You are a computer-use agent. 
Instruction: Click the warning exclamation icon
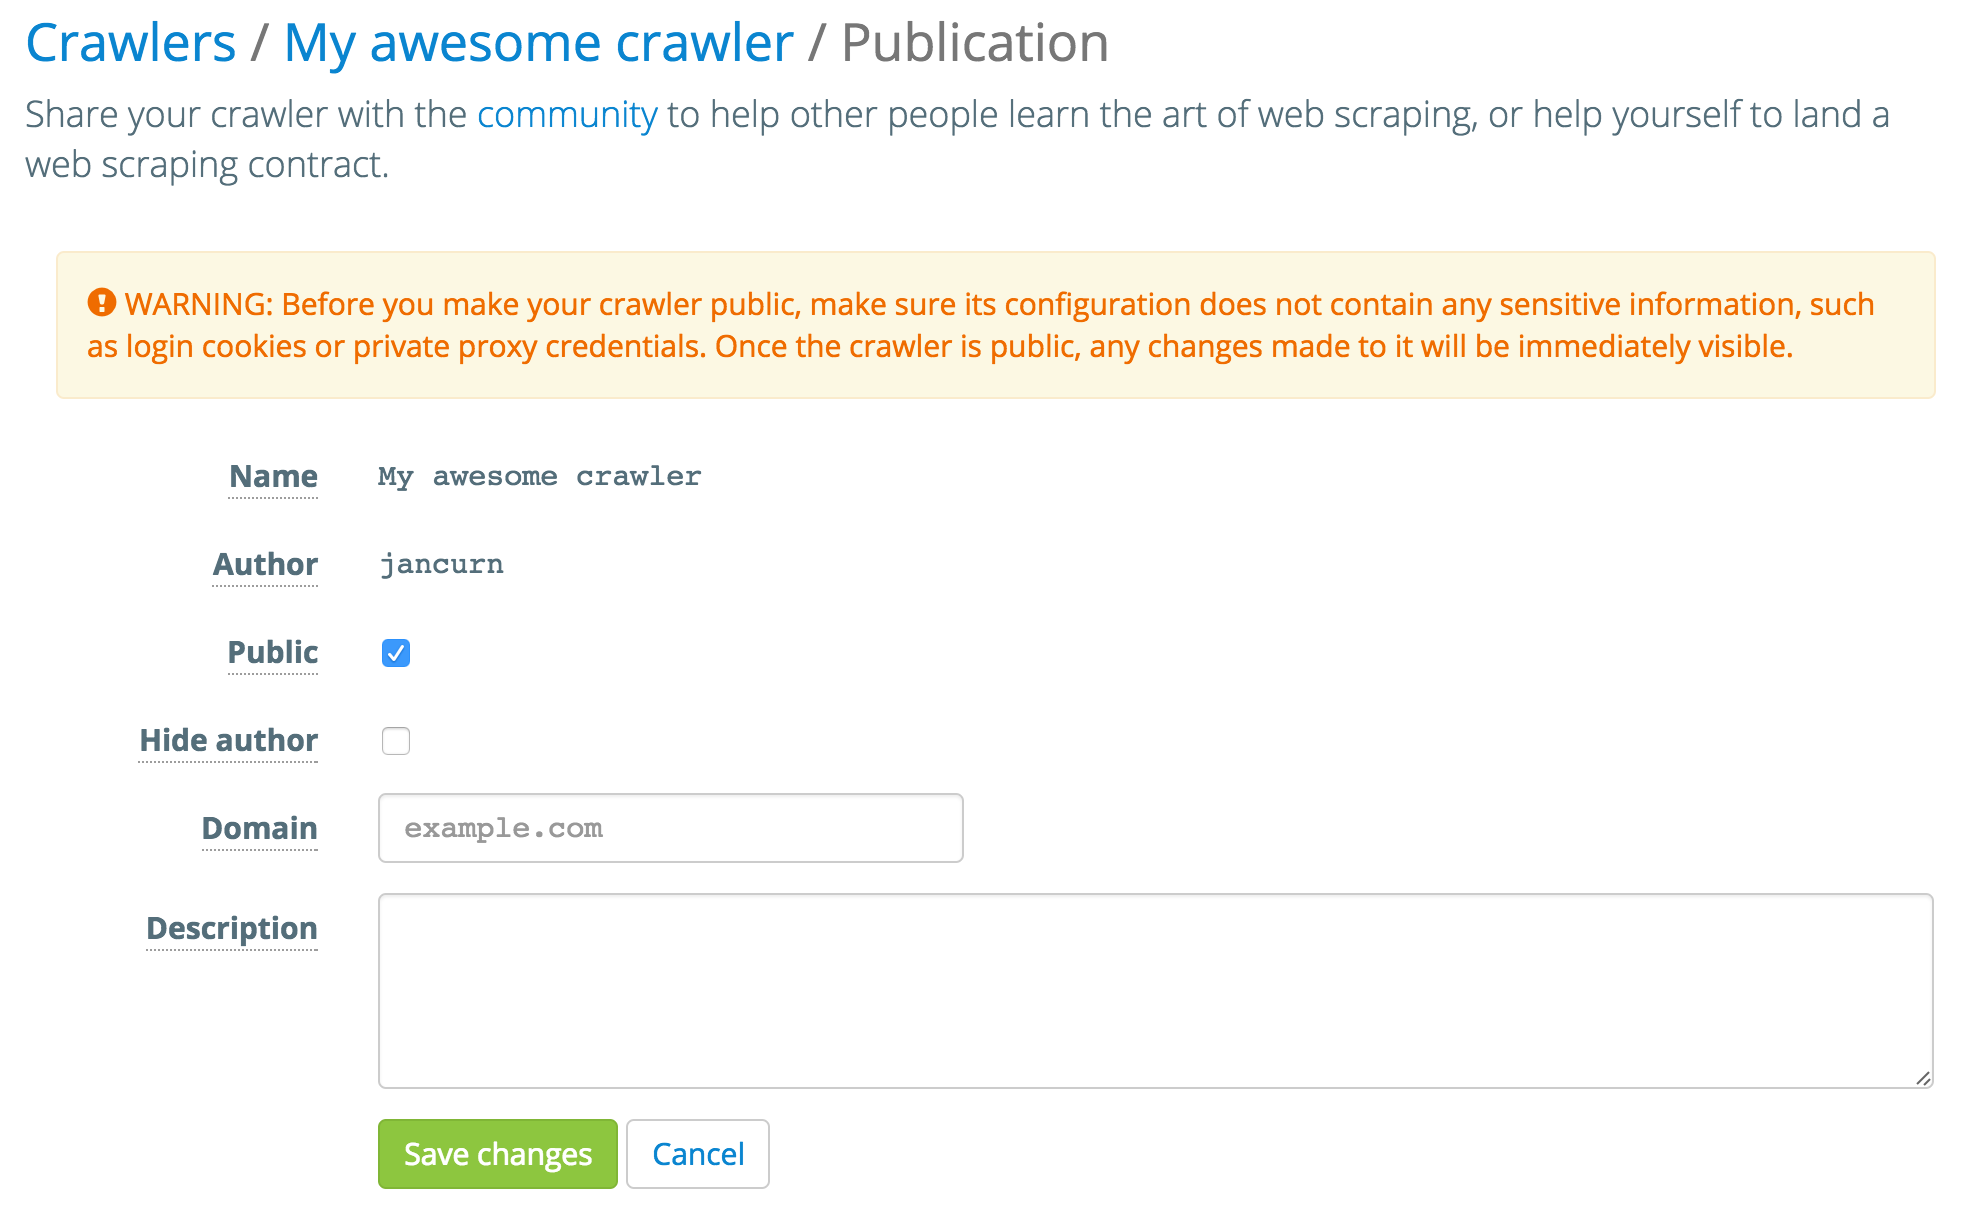pos(101,303)
